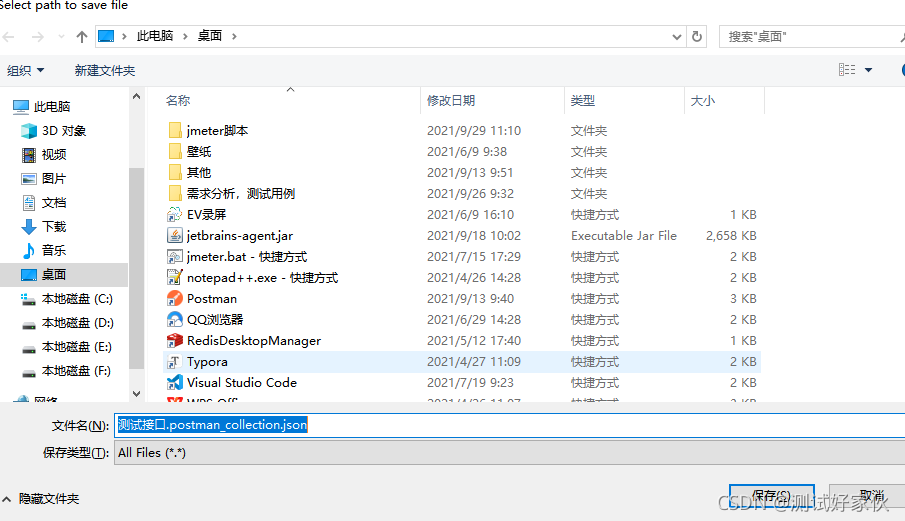The height and width of the screenshot is (521, 905).
Task: Sort by 名称 column header
Action: point(178,100)
